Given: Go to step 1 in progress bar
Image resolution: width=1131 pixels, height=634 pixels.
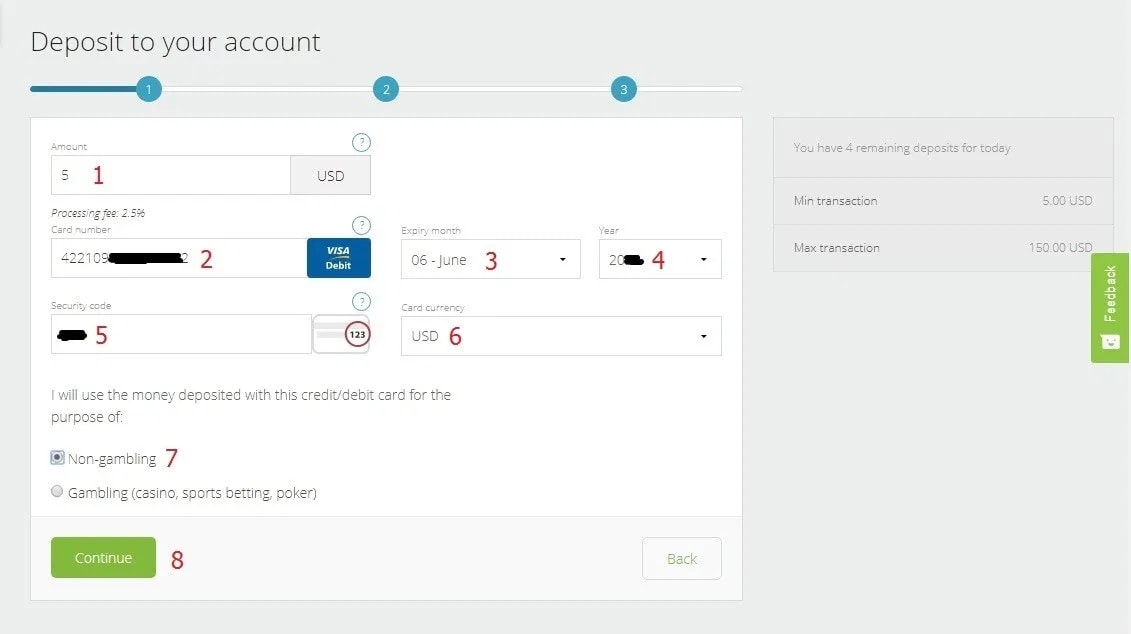Looking at the screenshot, I should [149, 89].
